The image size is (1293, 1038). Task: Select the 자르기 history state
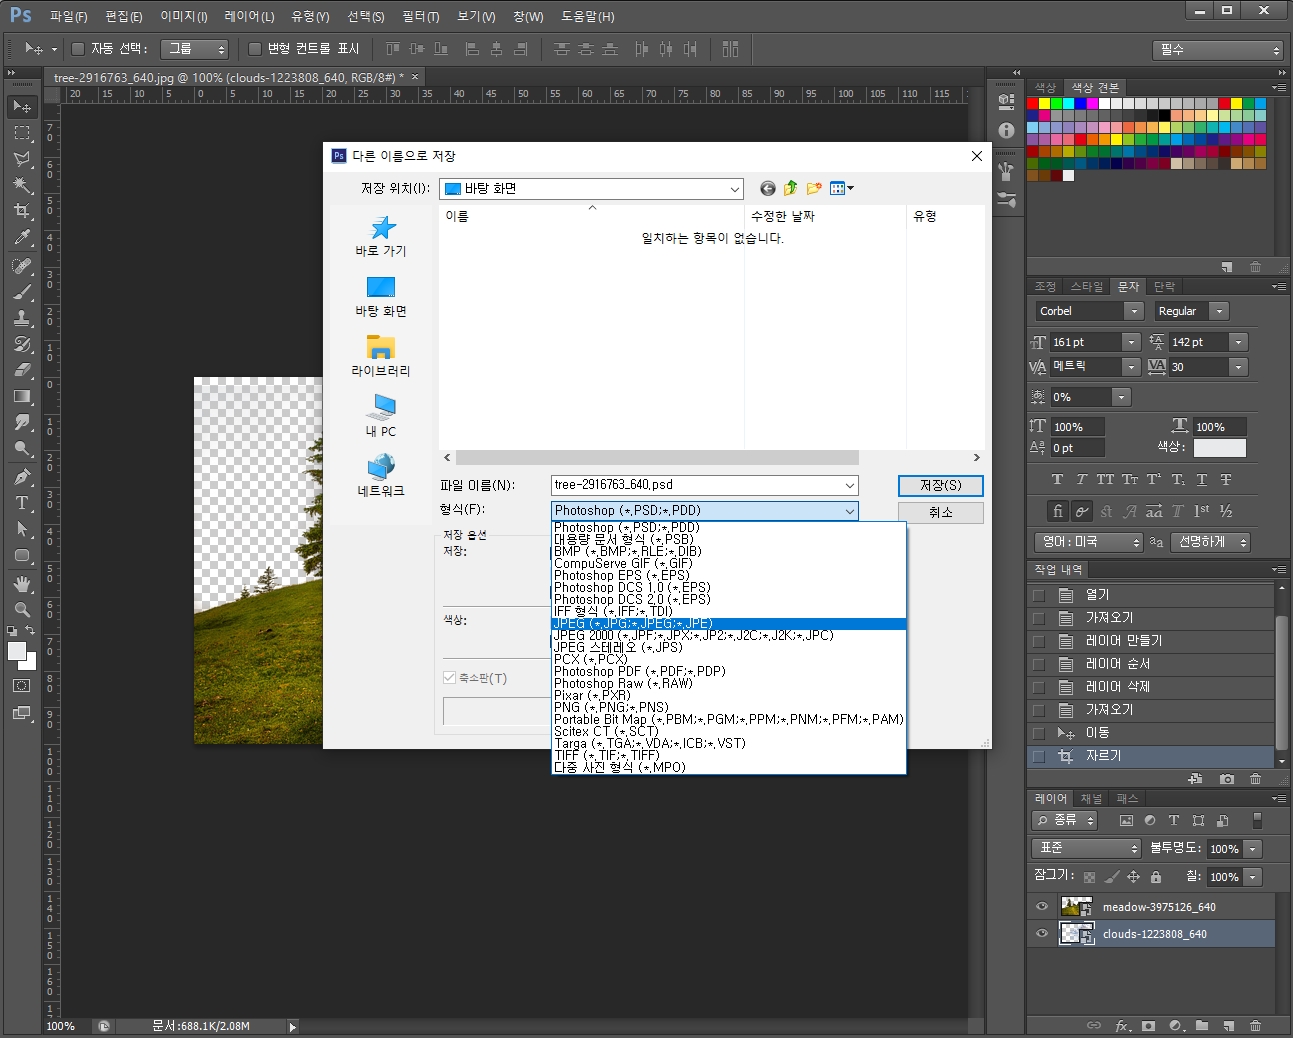[1150, 756]
